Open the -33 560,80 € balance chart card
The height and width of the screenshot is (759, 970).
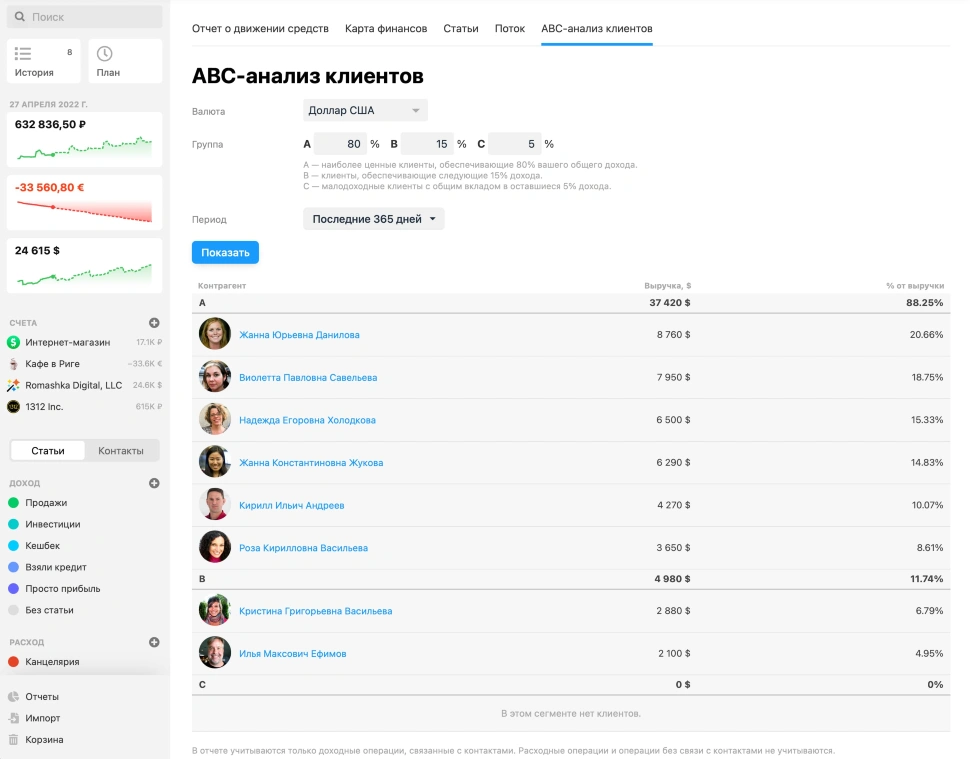point(85,202)
